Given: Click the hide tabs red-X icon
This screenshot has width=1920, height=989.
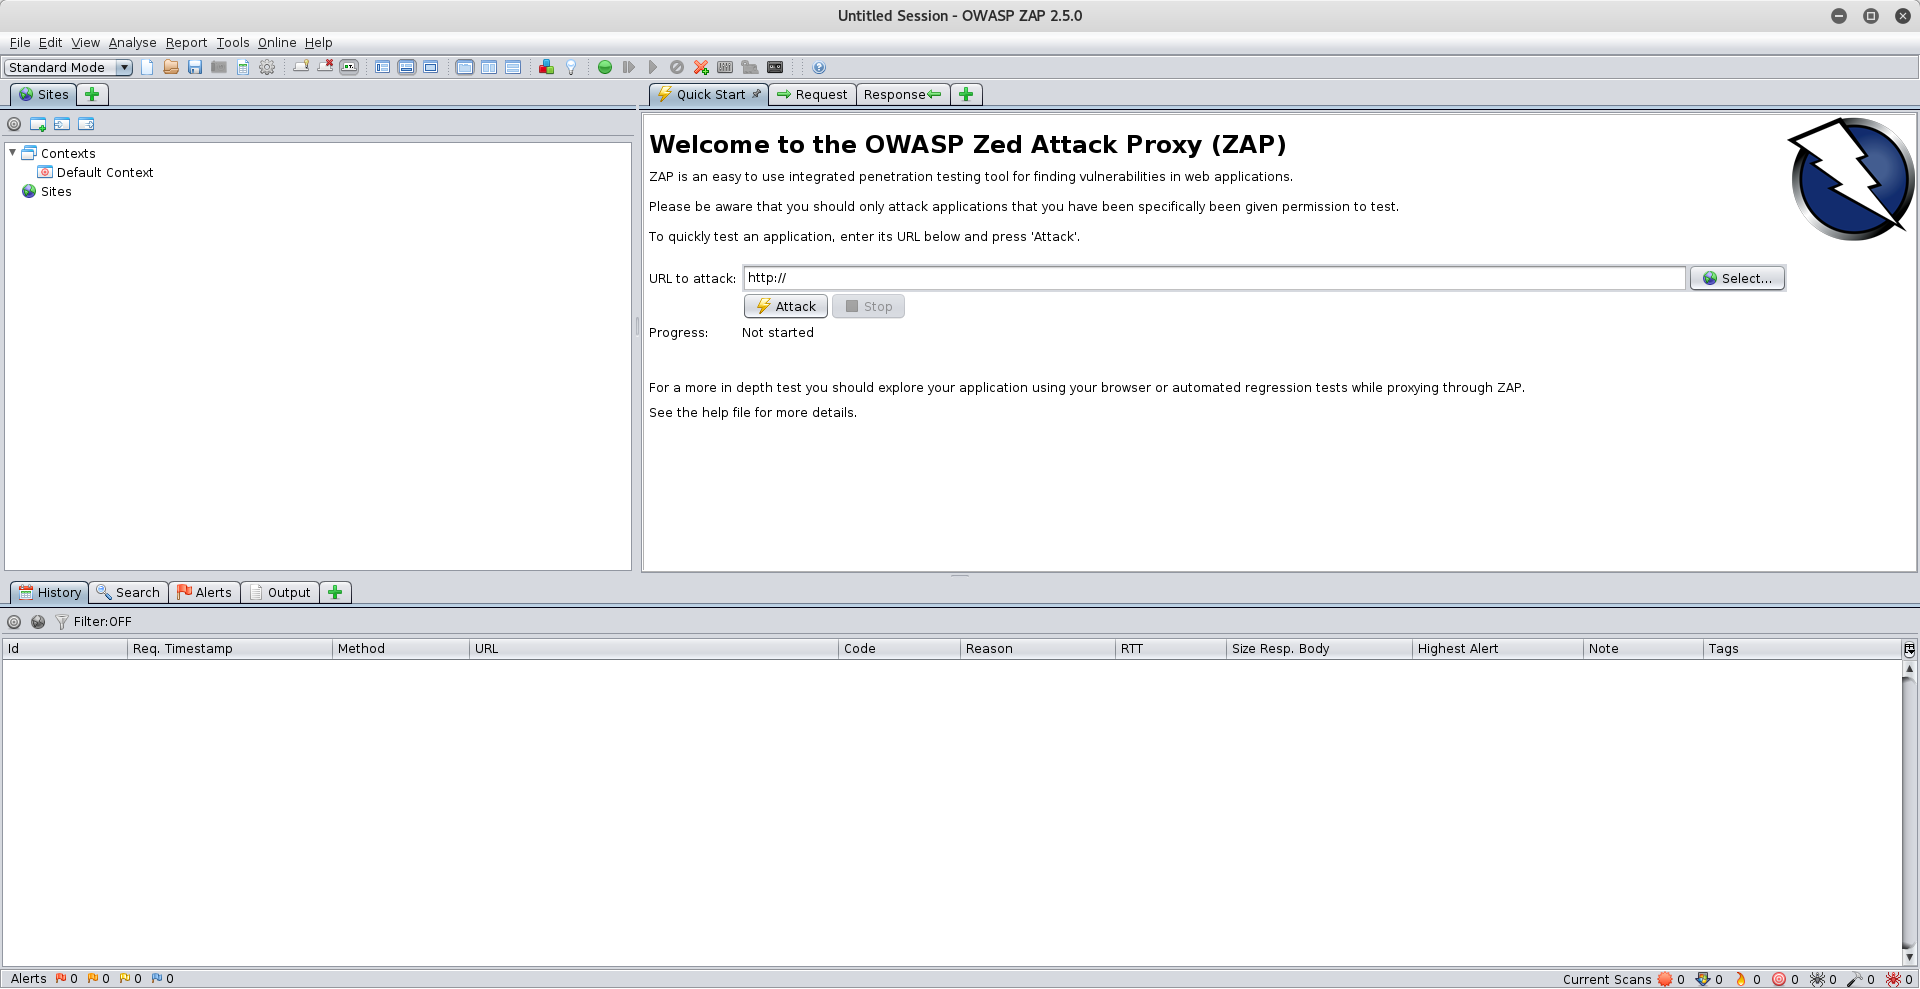Looking at the screenshot, I should click(x=325, y=67).
